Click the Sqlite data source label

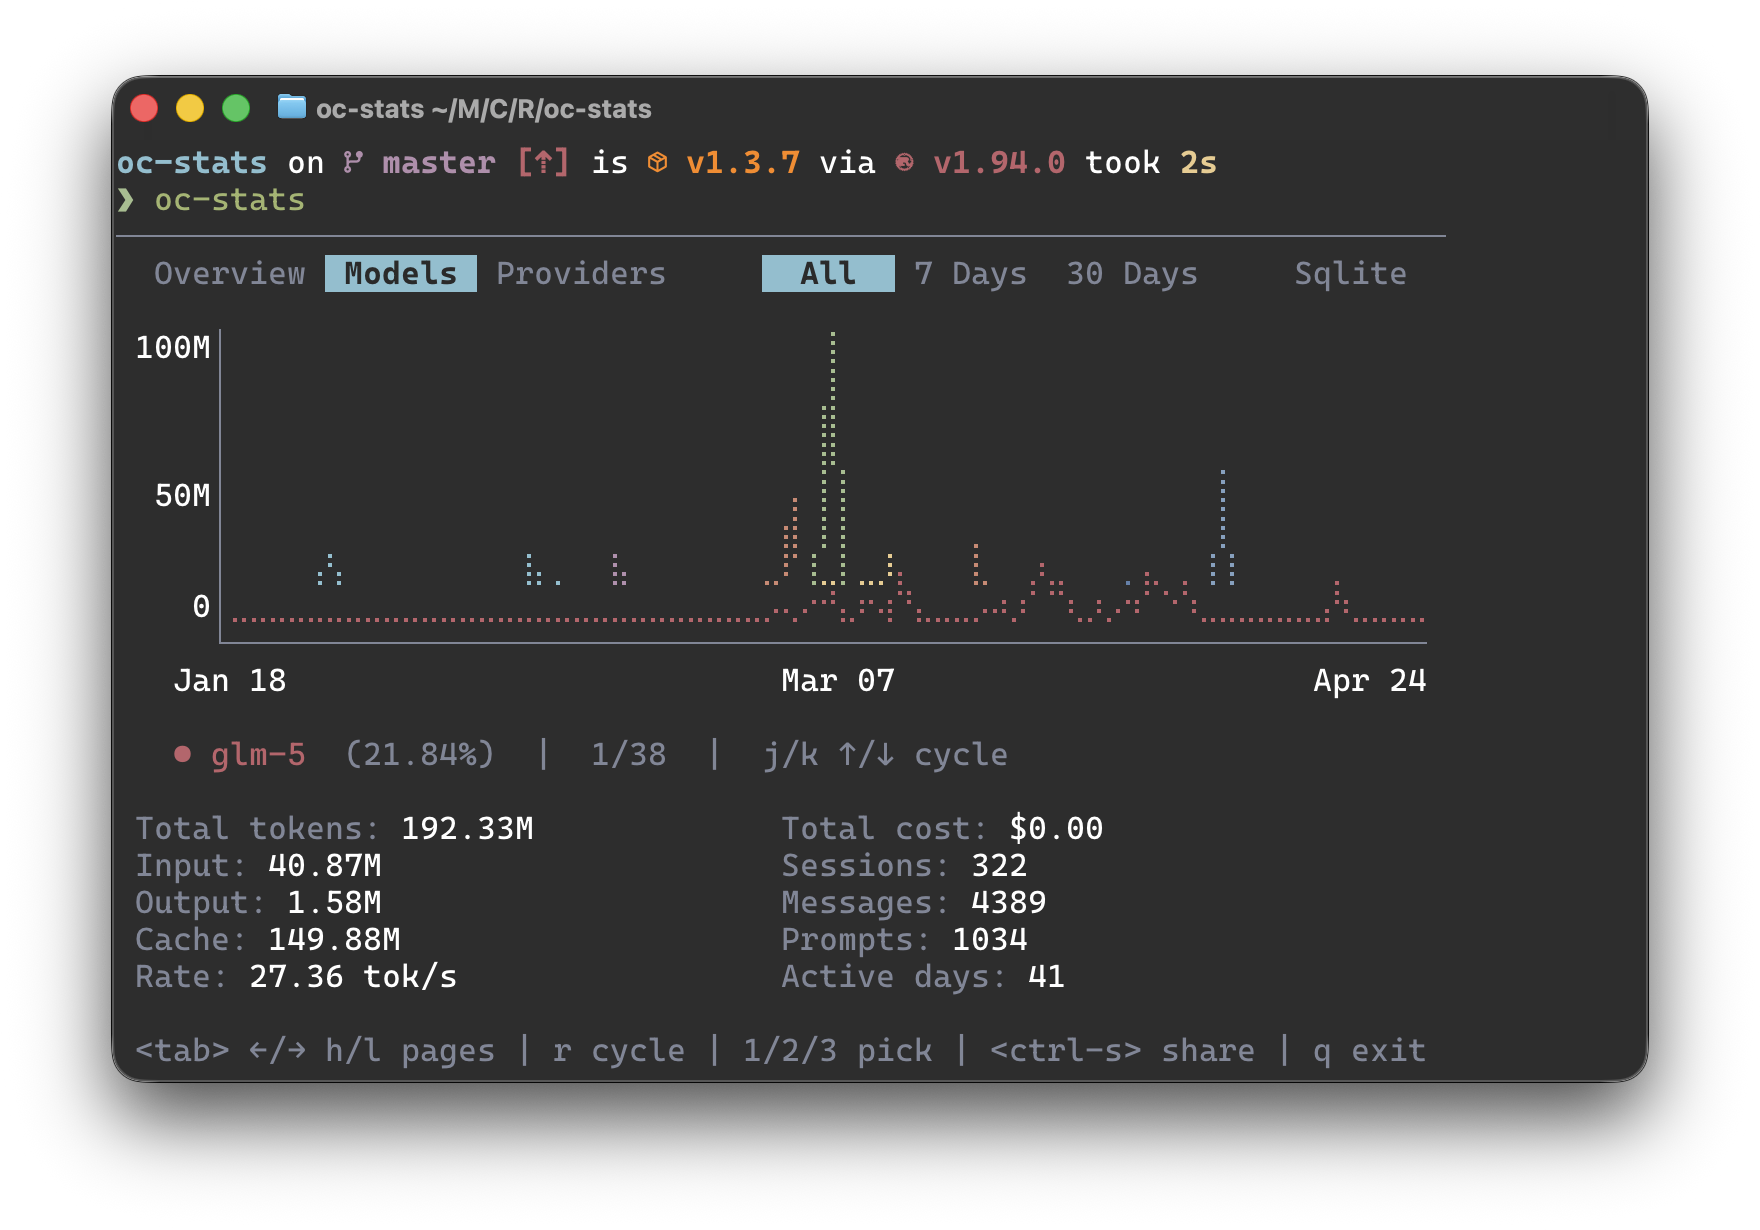click(1350, 273)
